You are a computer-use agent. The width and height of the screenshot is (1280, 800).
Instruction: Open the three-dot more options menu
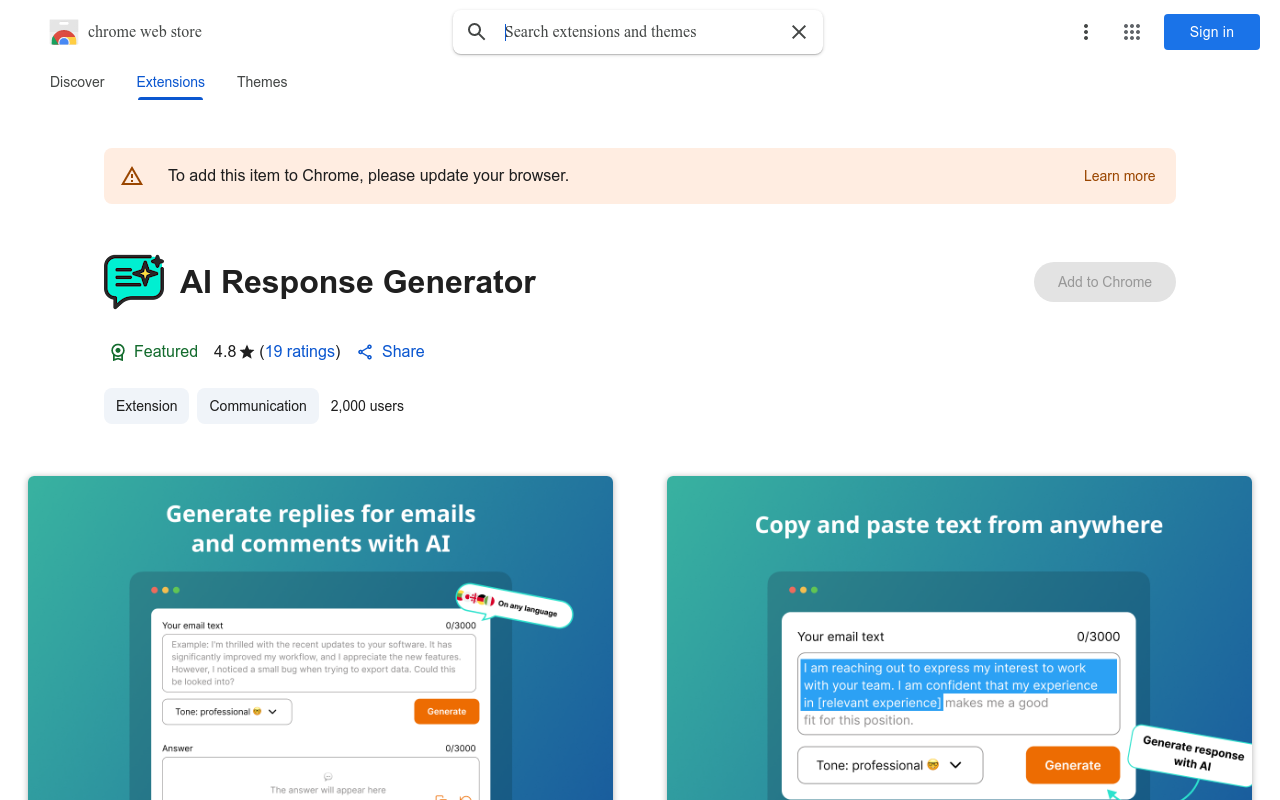pos(1086,32)
